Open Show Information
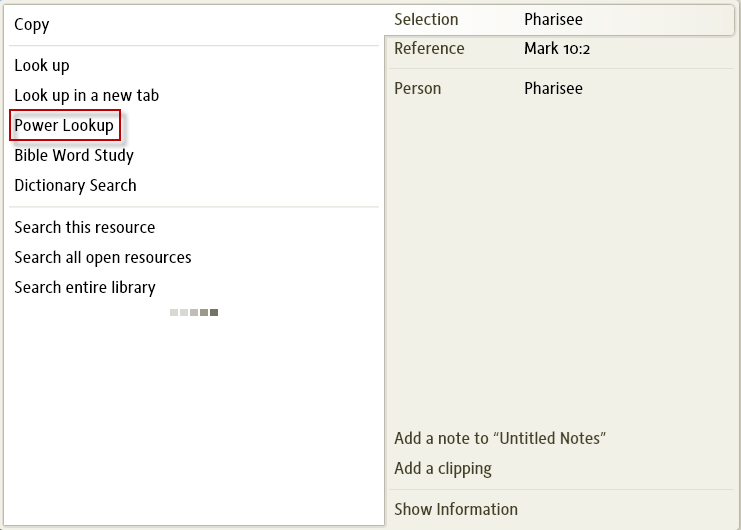 tap(456, 510)
